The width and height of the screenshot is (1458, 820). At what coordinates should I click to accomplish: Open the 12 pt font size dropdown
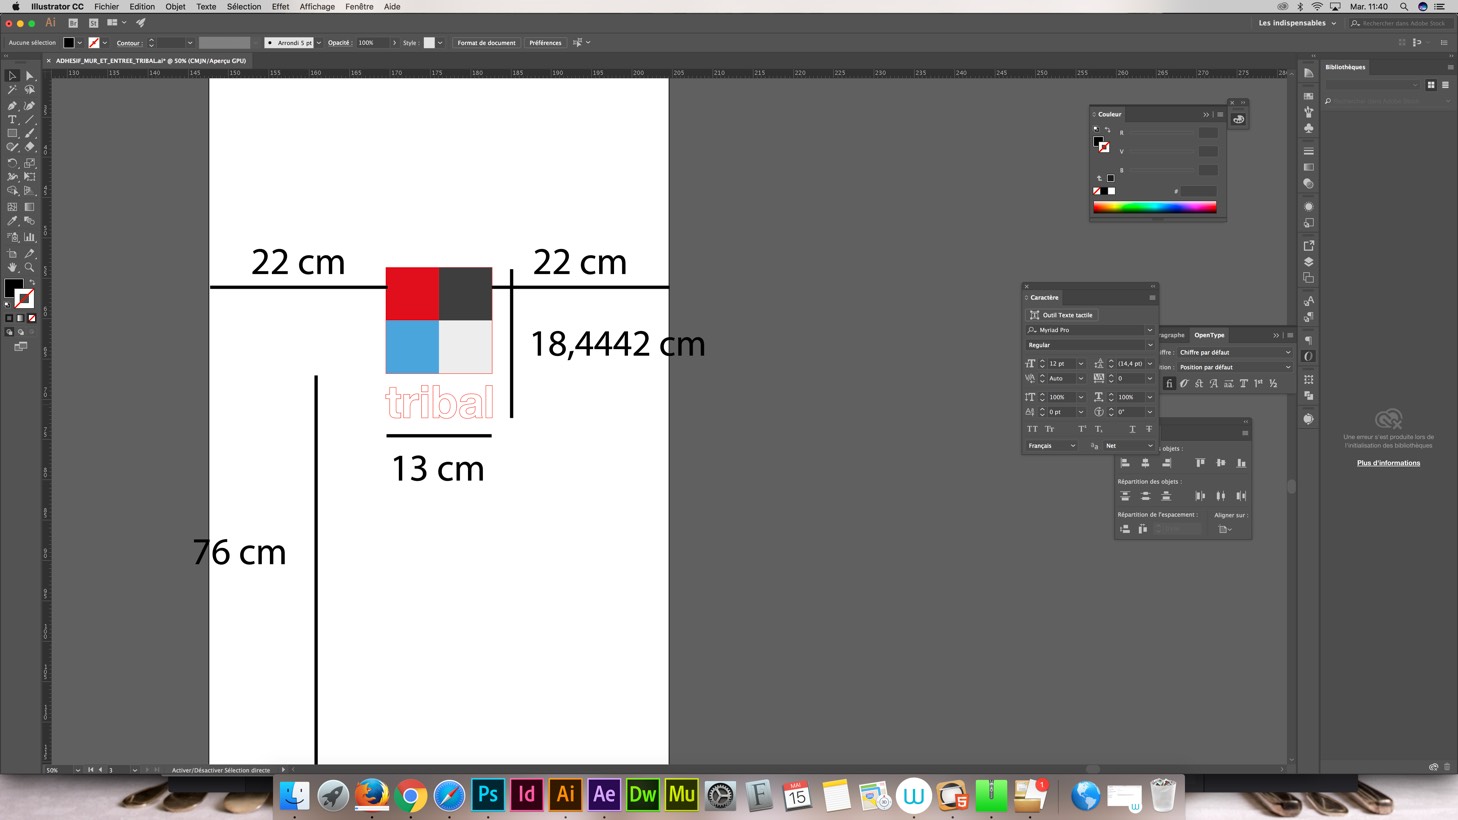[x=1081, y=364]
